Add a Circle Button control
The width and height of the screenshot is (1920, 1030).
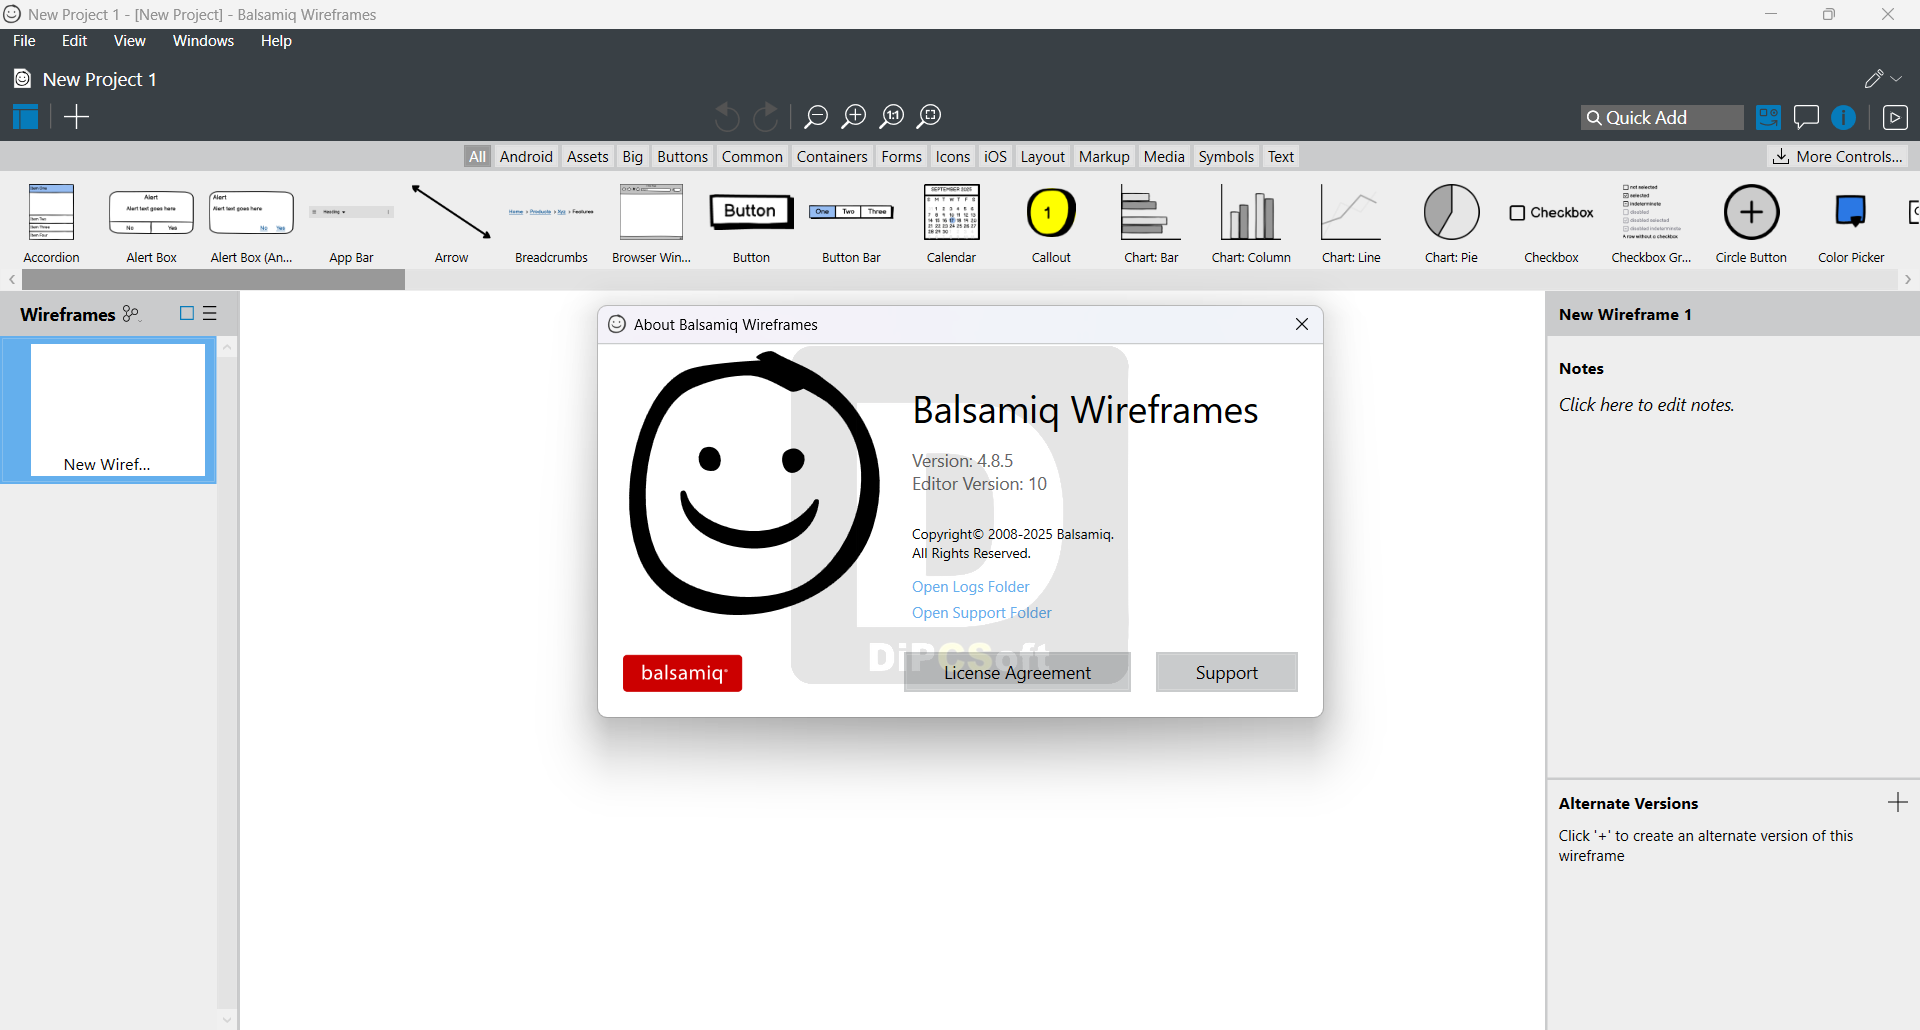(x=1751, y=224)
